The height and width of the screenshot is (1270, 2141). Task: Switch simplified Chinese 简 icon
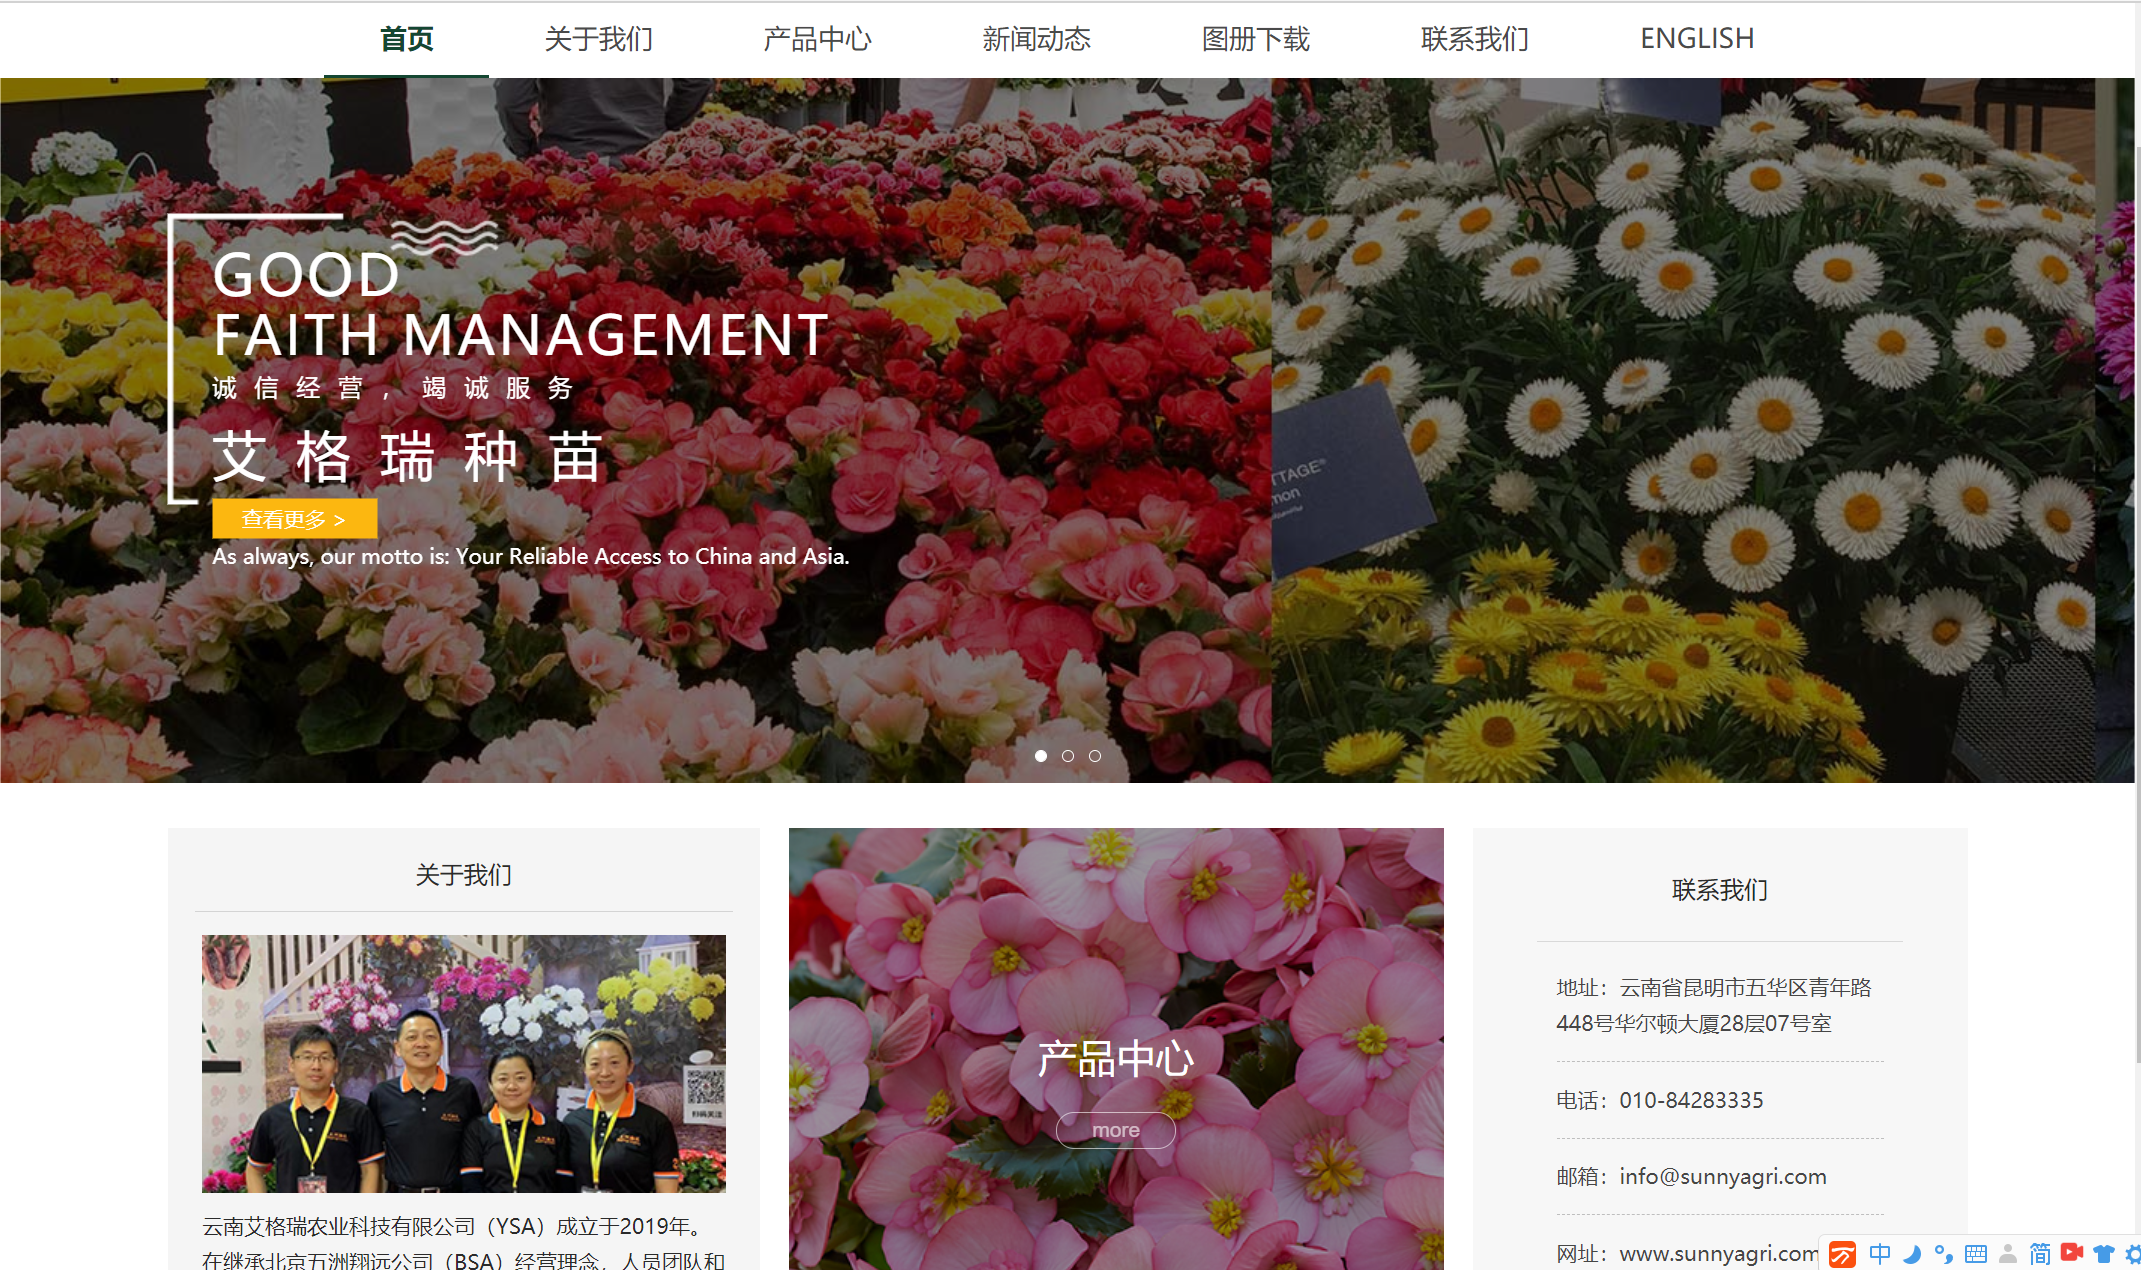[x=2040, y=1254]
